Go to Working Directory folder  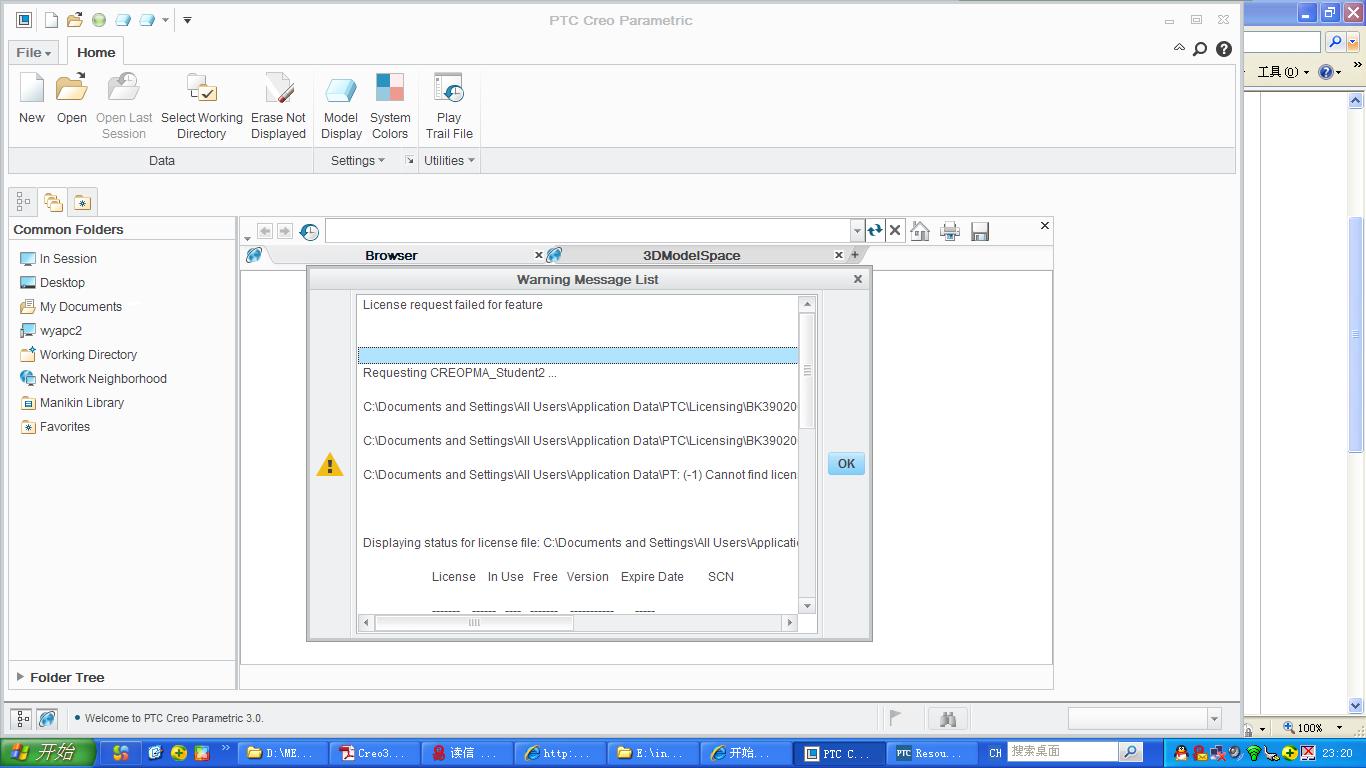click(x=78, y=354)
